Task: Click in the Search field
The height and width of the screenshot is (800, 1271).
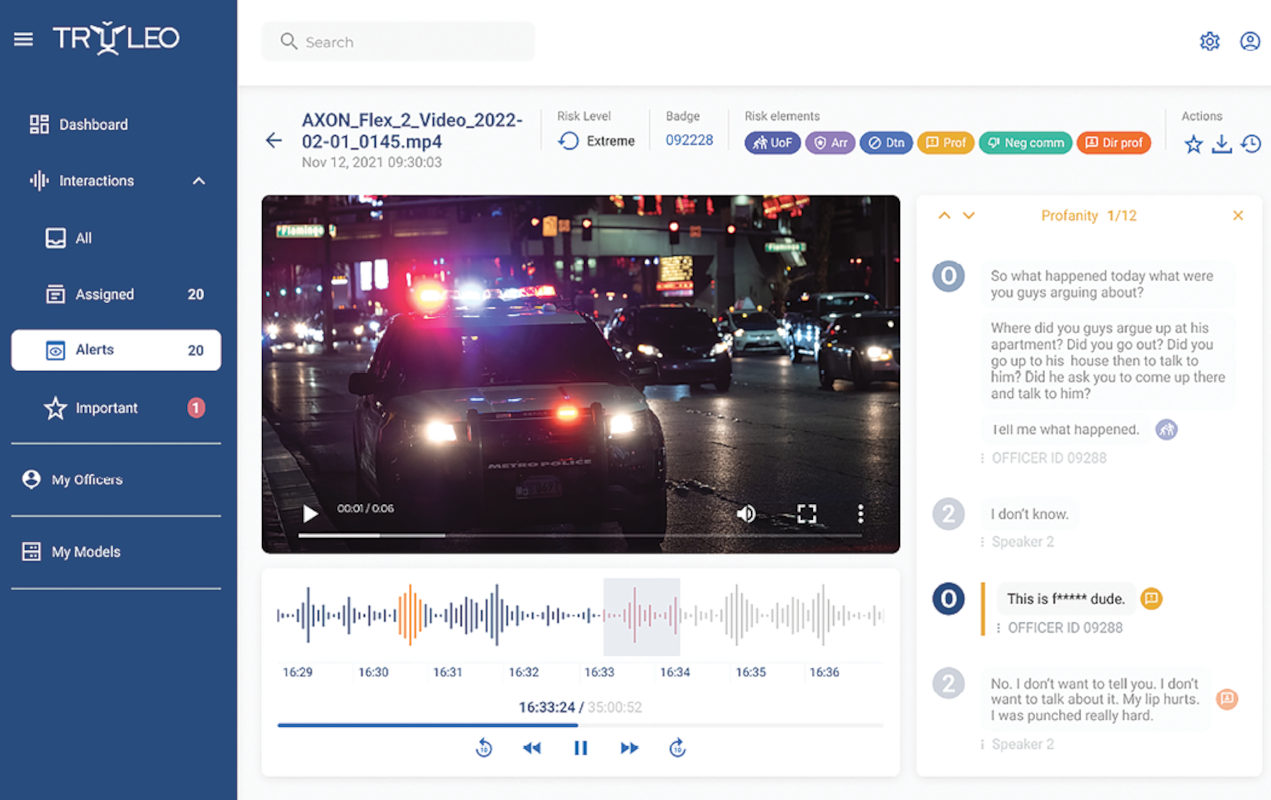Action: coord(398,42)
